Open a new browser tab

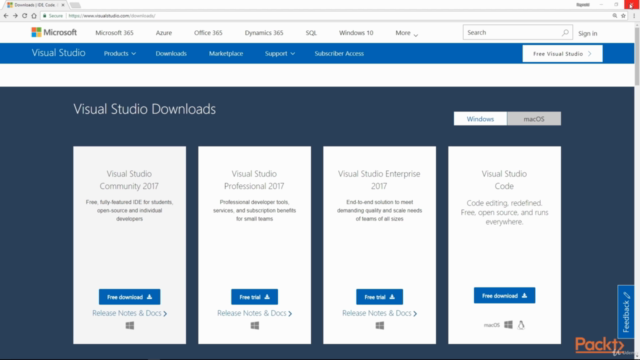pyautogui.click(x=75, y=5)
